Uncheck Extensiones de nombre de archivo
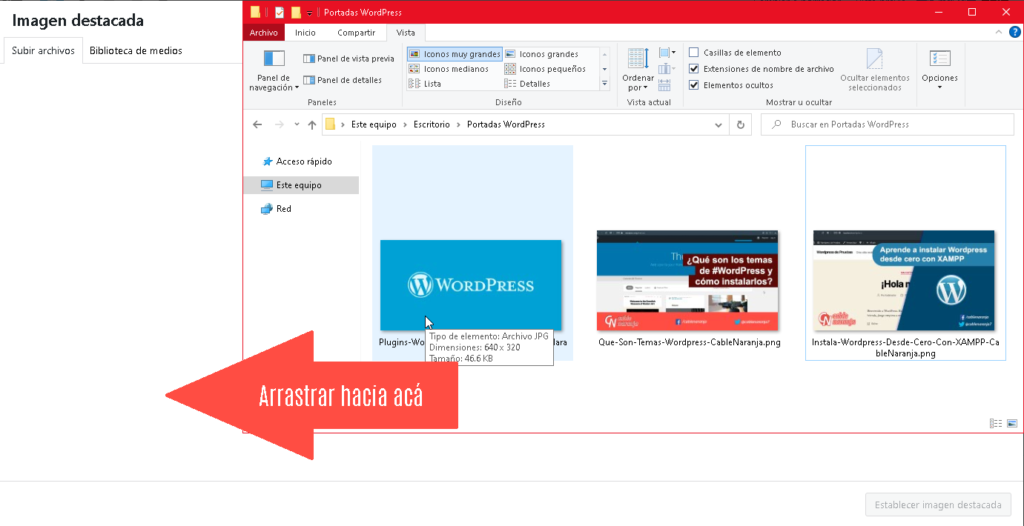 click(694, 69)
